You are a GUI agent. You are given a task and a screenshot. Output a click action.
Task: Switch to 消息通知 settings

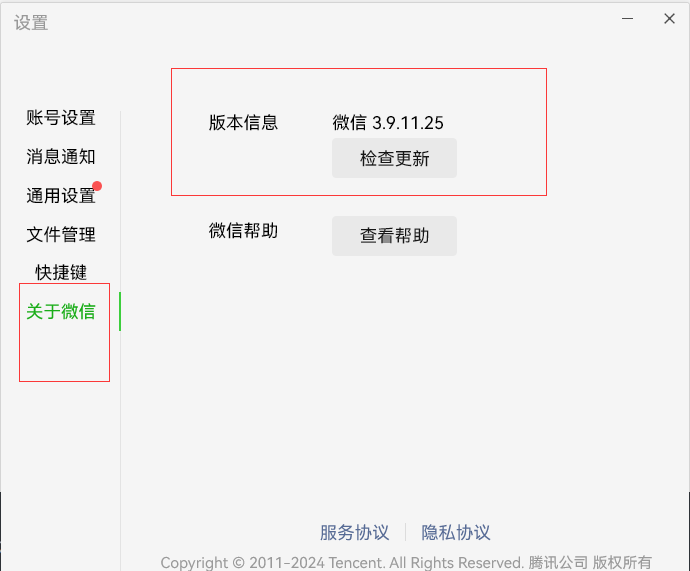[x=61, y=157]
